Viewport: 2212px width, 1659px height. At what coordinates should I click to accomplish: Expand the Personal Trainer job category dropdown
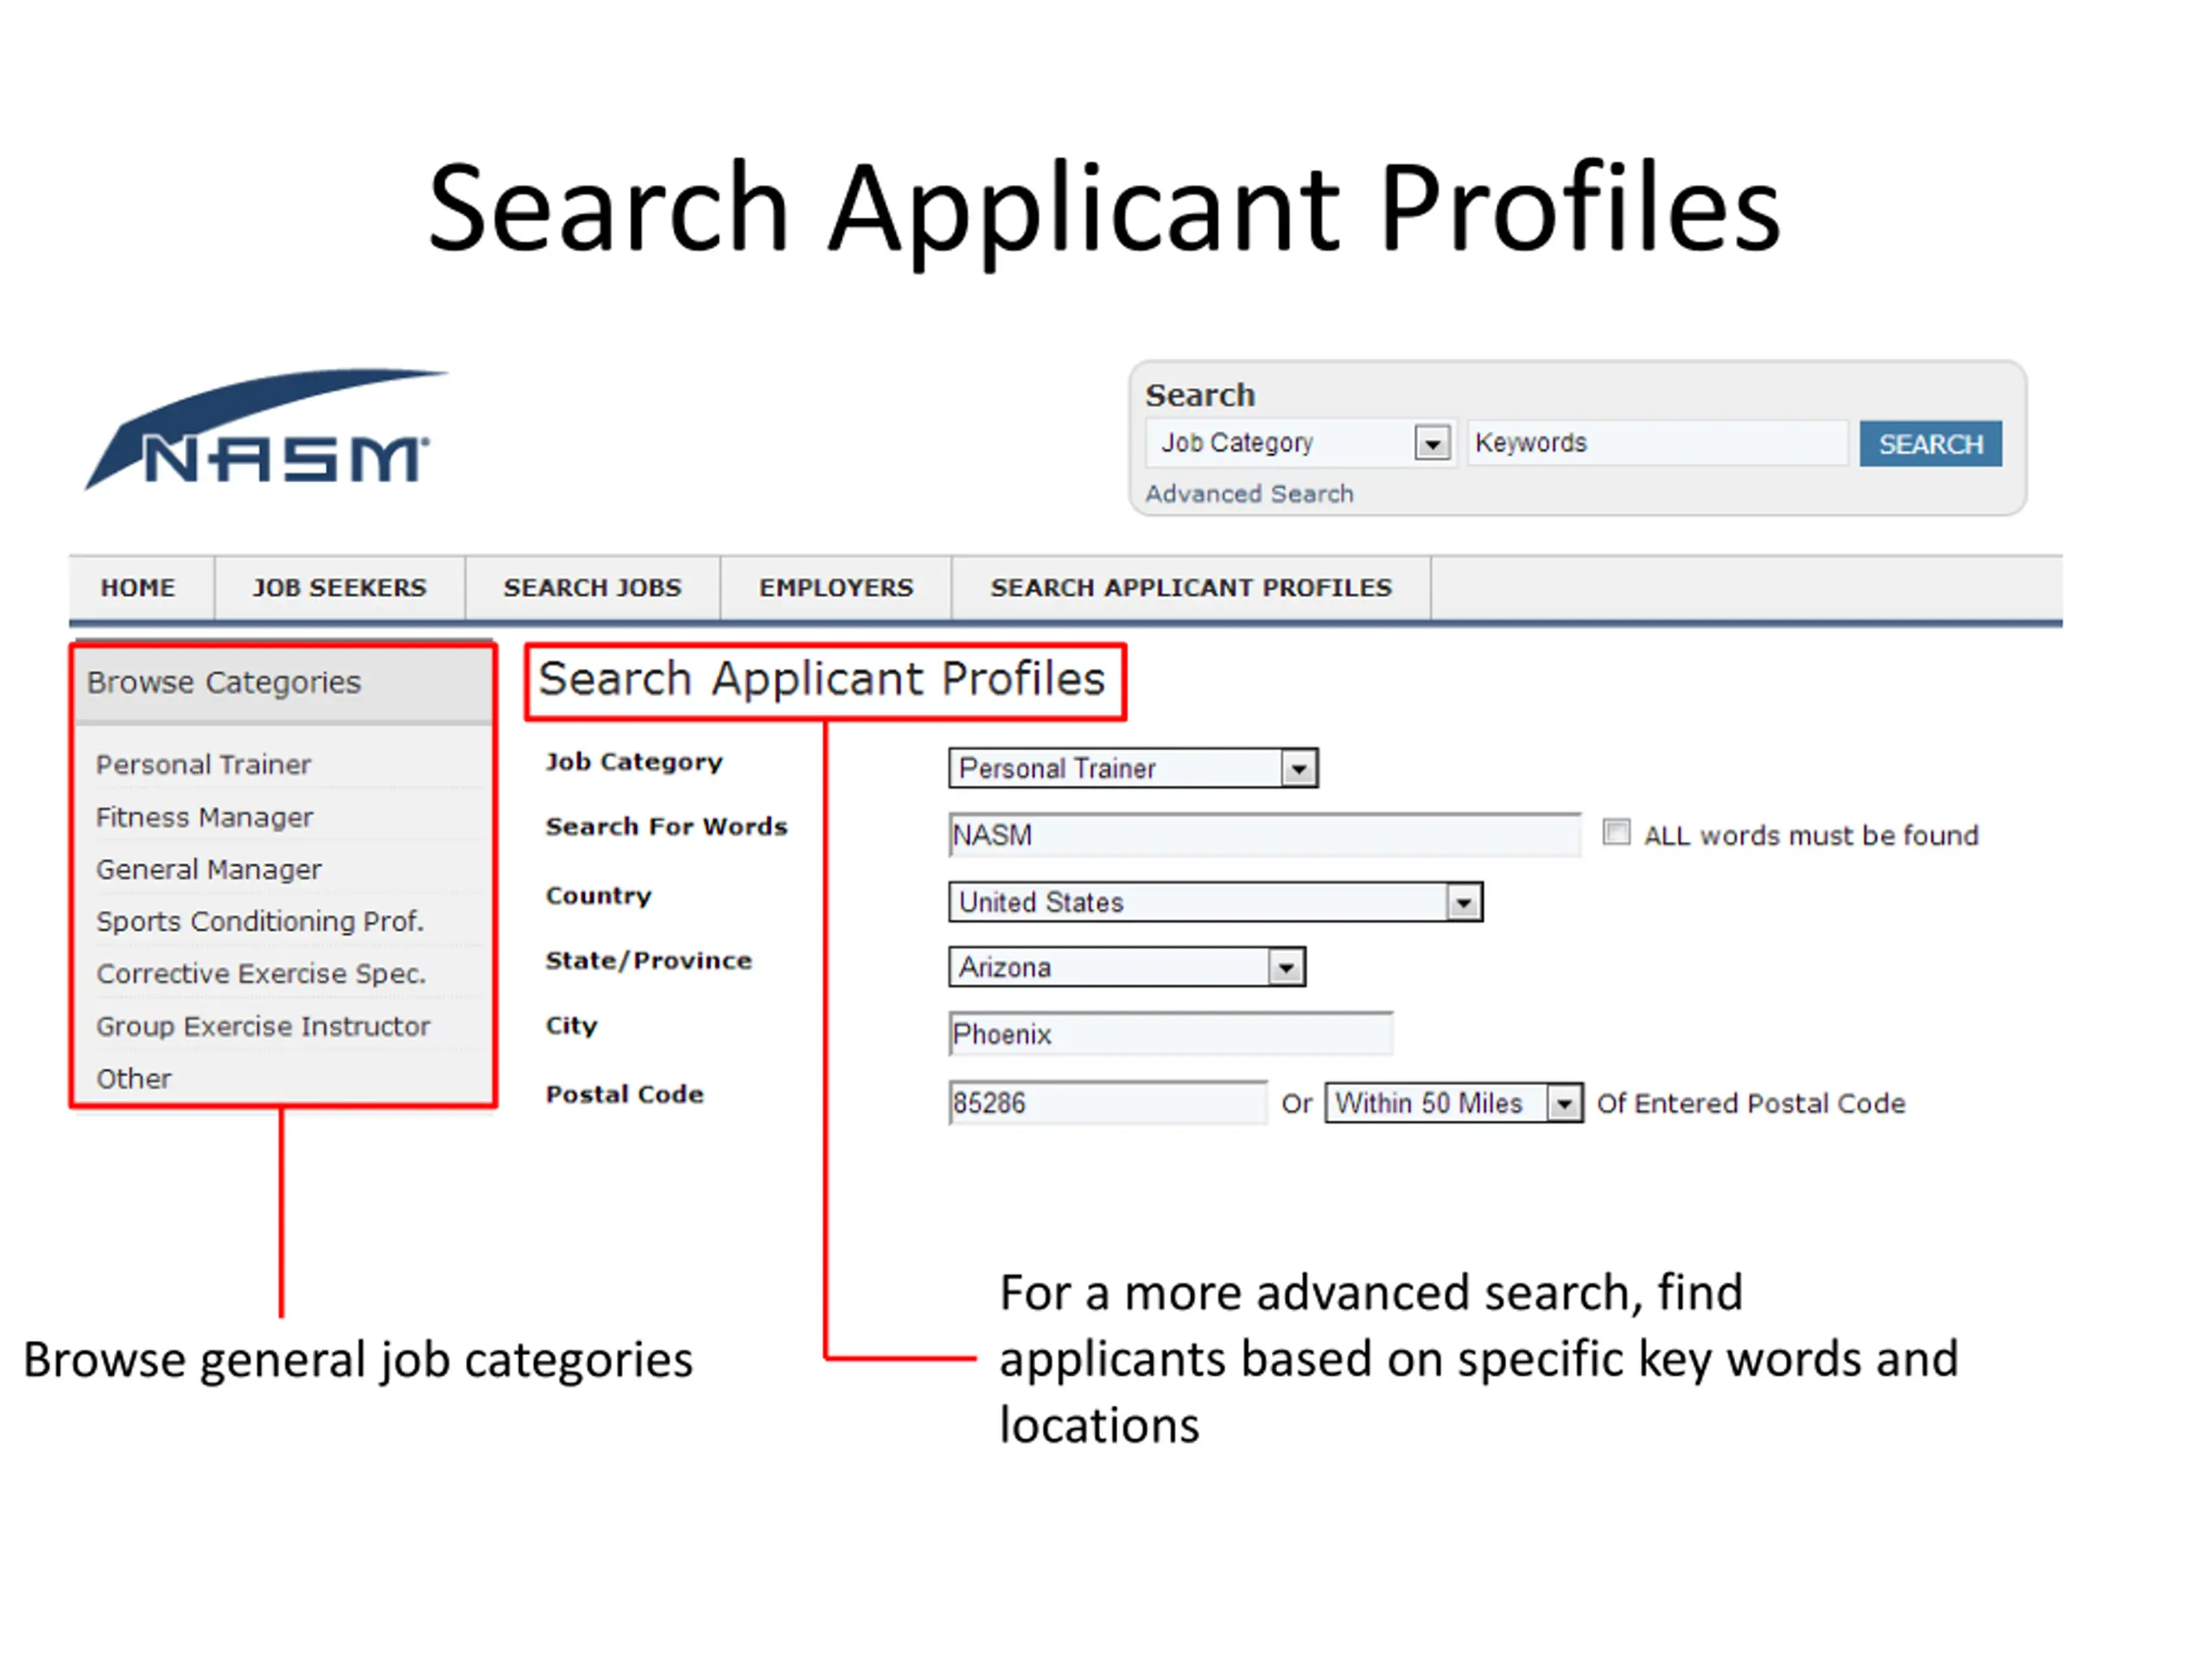[x=1133, y=769]
